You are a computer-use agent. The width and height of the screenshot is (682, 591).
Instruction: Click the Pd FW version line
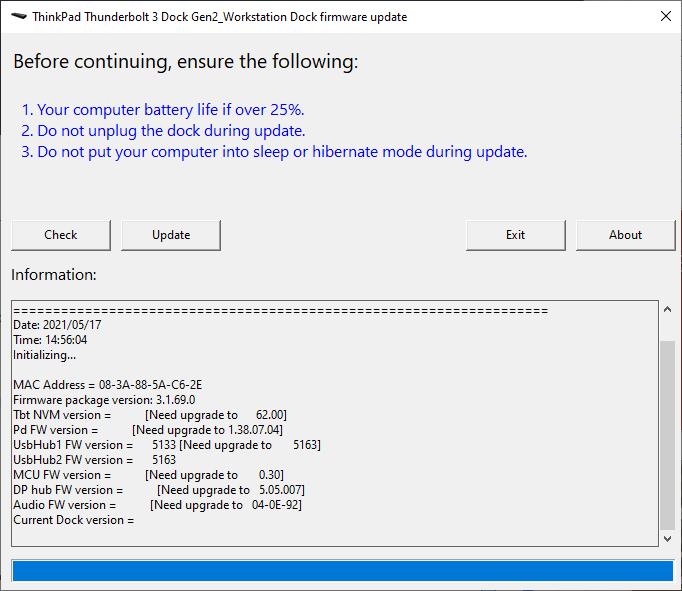pyautogui.click(x=148, y=430)
